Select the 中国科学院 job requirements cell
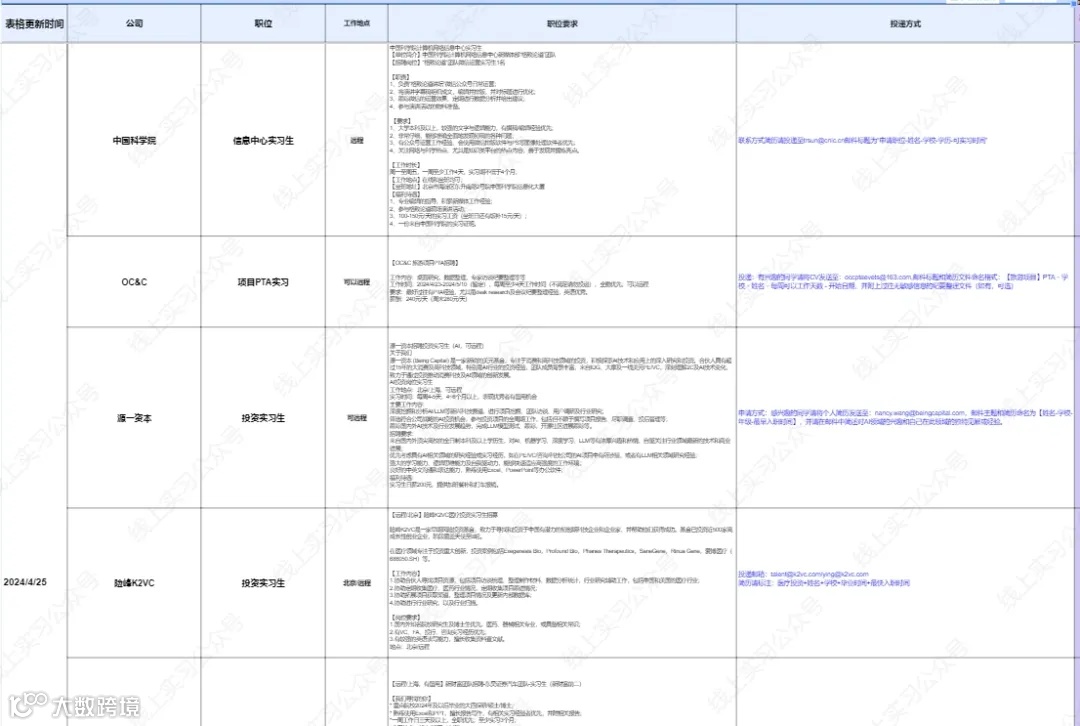Image resolution: width=1080 pixels, height=726 pixels. click(562, 140)
